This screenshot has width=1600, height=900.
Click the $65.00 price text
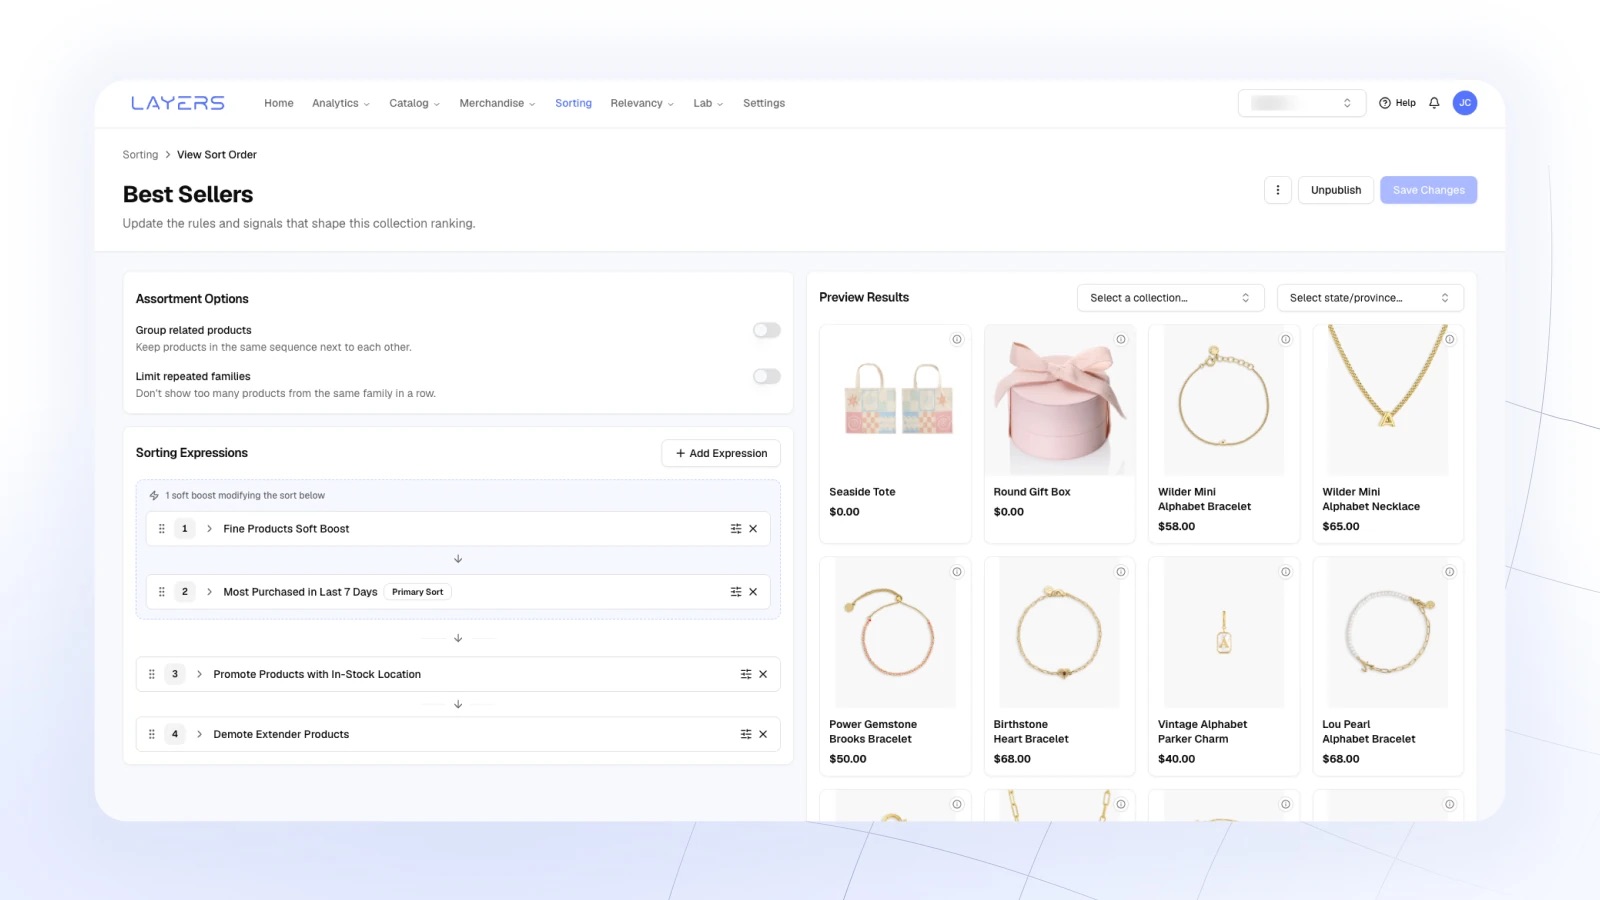1341,527
